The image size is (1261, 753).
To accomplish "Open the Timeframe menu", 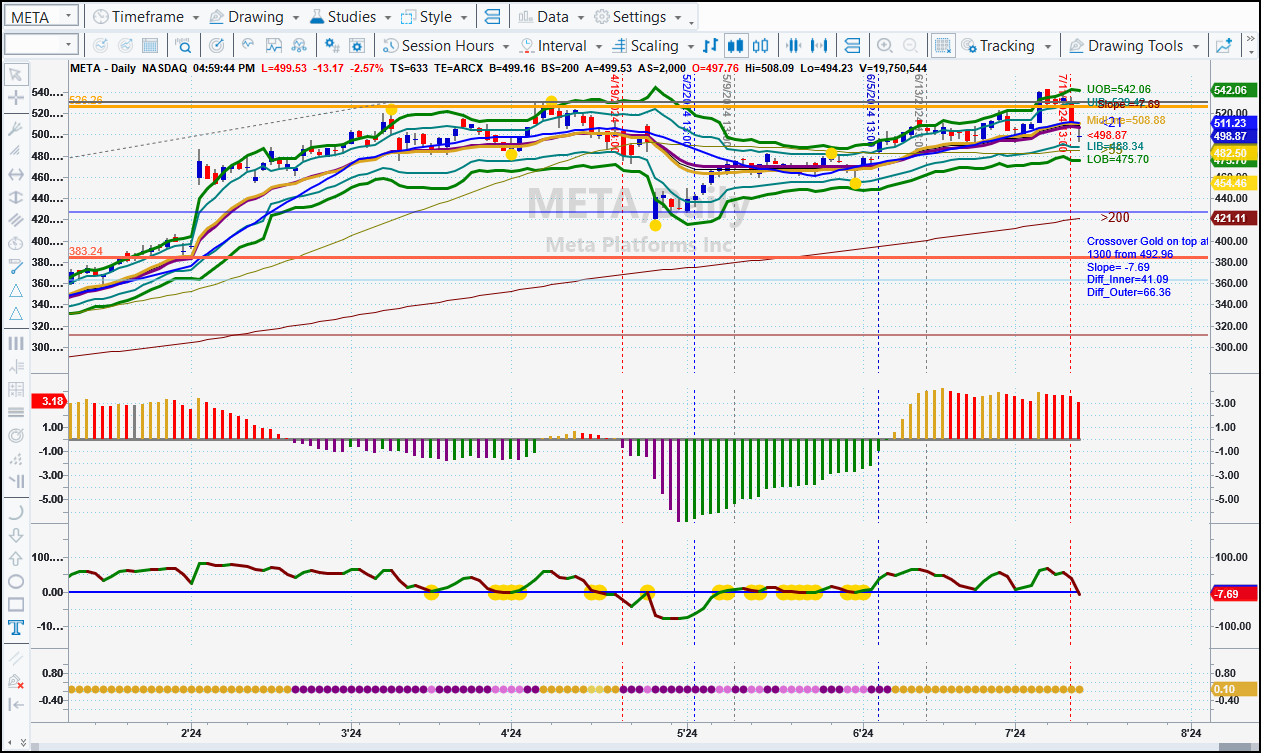I will point(146,17).
